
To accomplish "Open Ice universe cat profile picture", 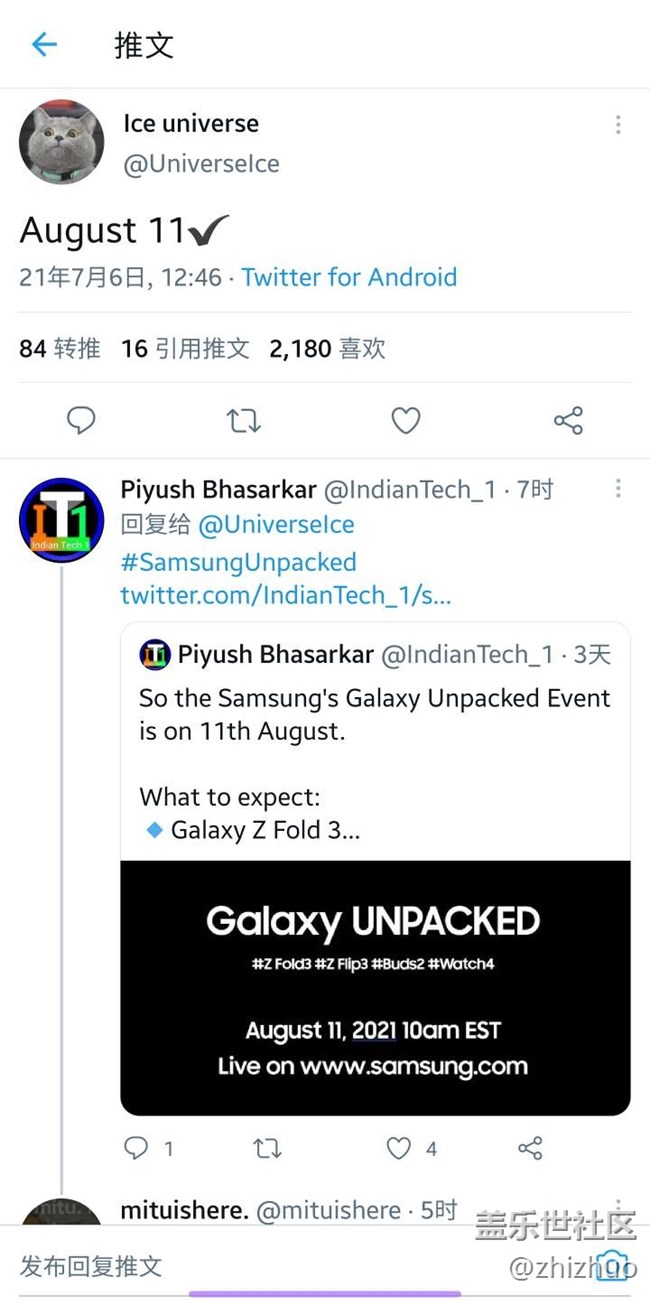I will click(61, 142).
